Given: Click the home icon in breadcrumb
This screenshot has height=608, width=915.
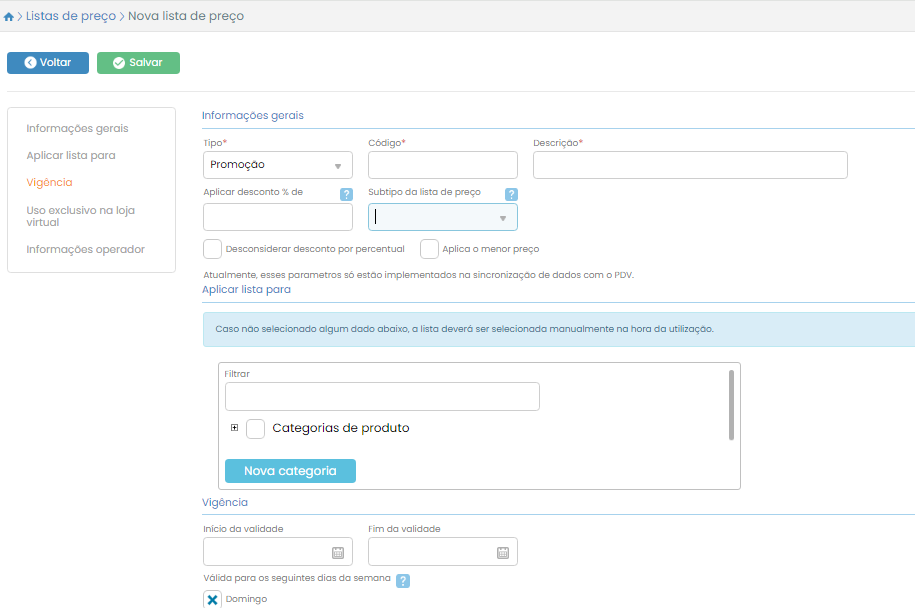Looking at the screenshot, I should point(9,17).
